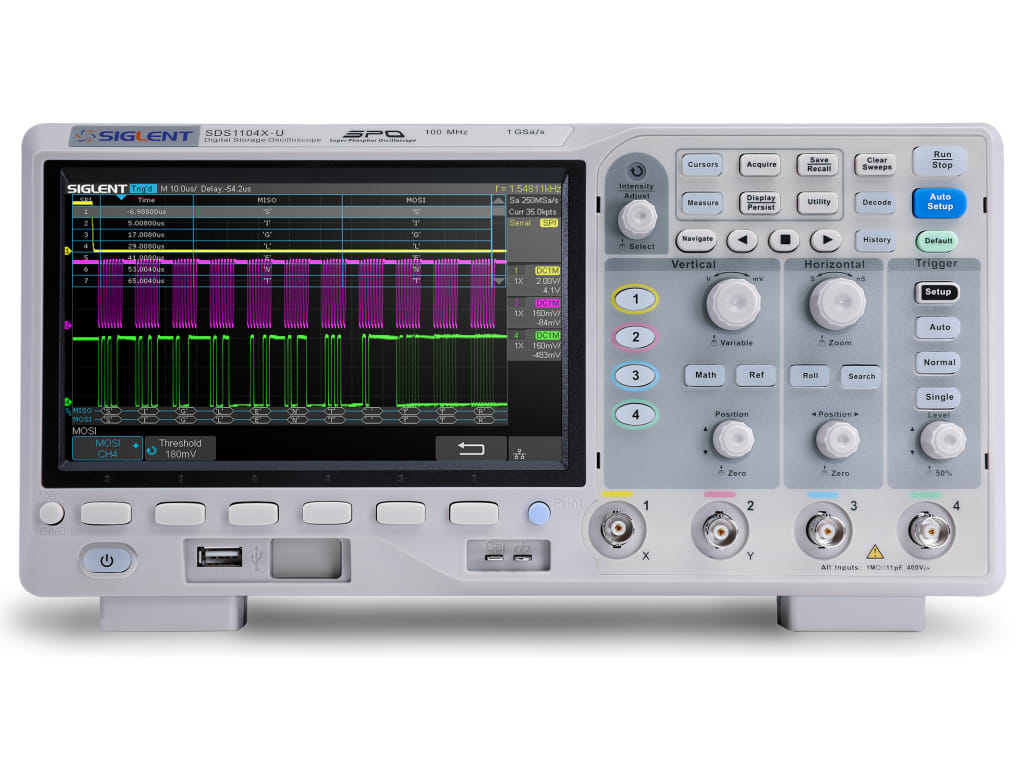1024x768 pixels.
Task: Toggle the Run Stop acquisition button
Action: click(941, 160)
